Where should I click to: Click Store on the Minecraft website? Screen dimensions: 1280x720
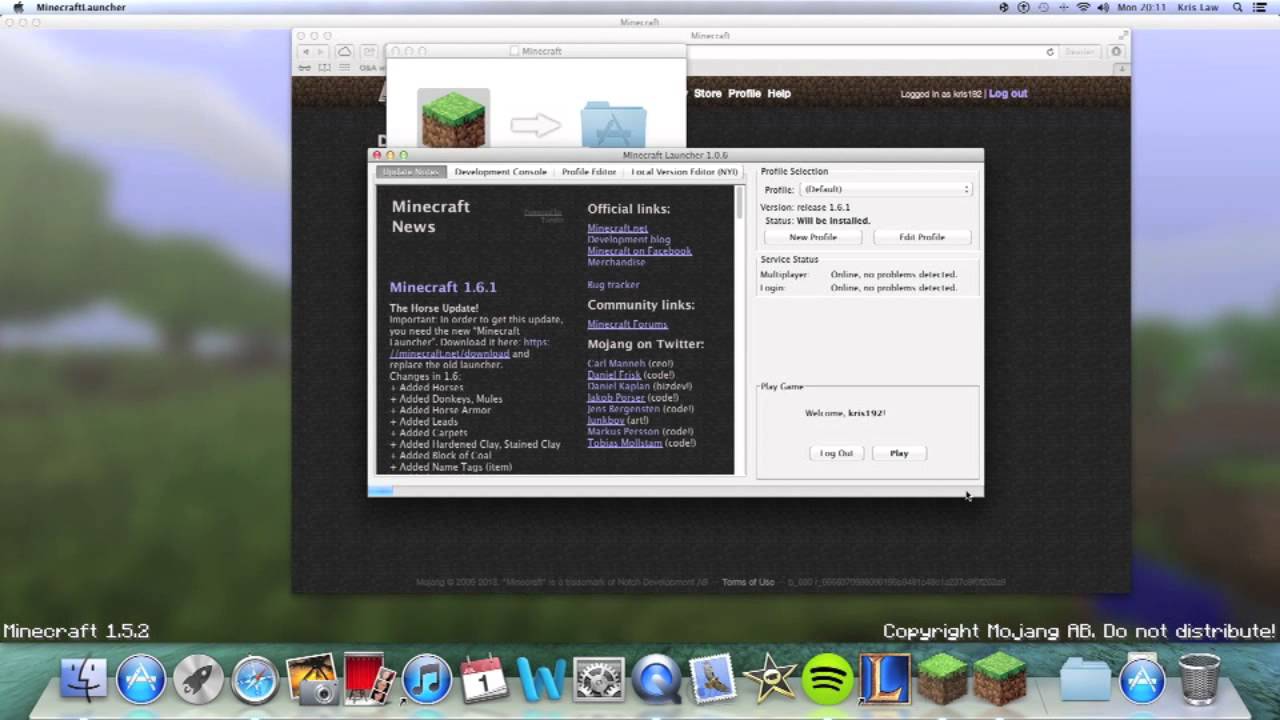coord(707,93)
